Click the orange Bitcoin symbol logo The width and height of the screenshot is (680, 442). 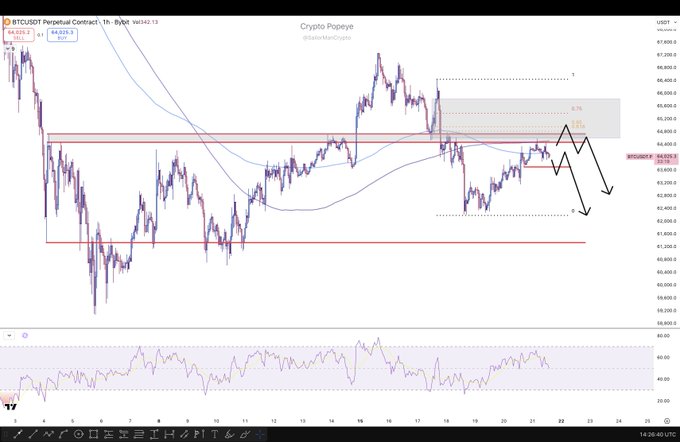(7, 22)
